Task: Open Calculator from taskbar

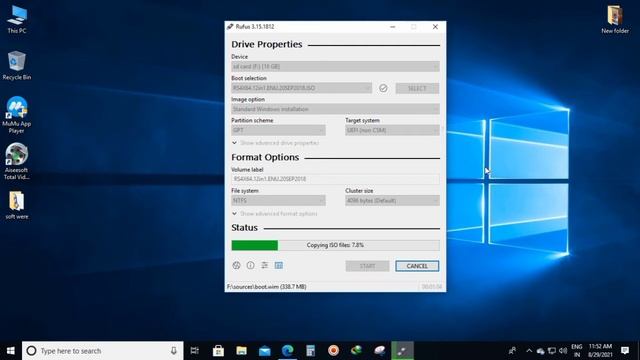Action: pyautogui.click(x=311, y=351)
